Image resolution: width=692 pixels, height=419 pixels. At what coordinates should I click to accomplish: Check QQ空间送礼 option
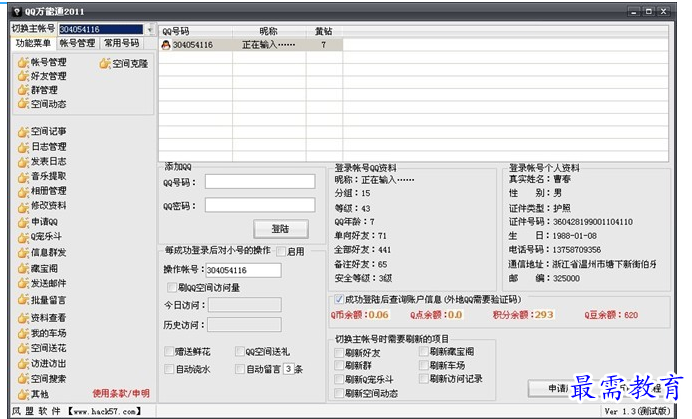pyautogui.click(x=240, y=351)
